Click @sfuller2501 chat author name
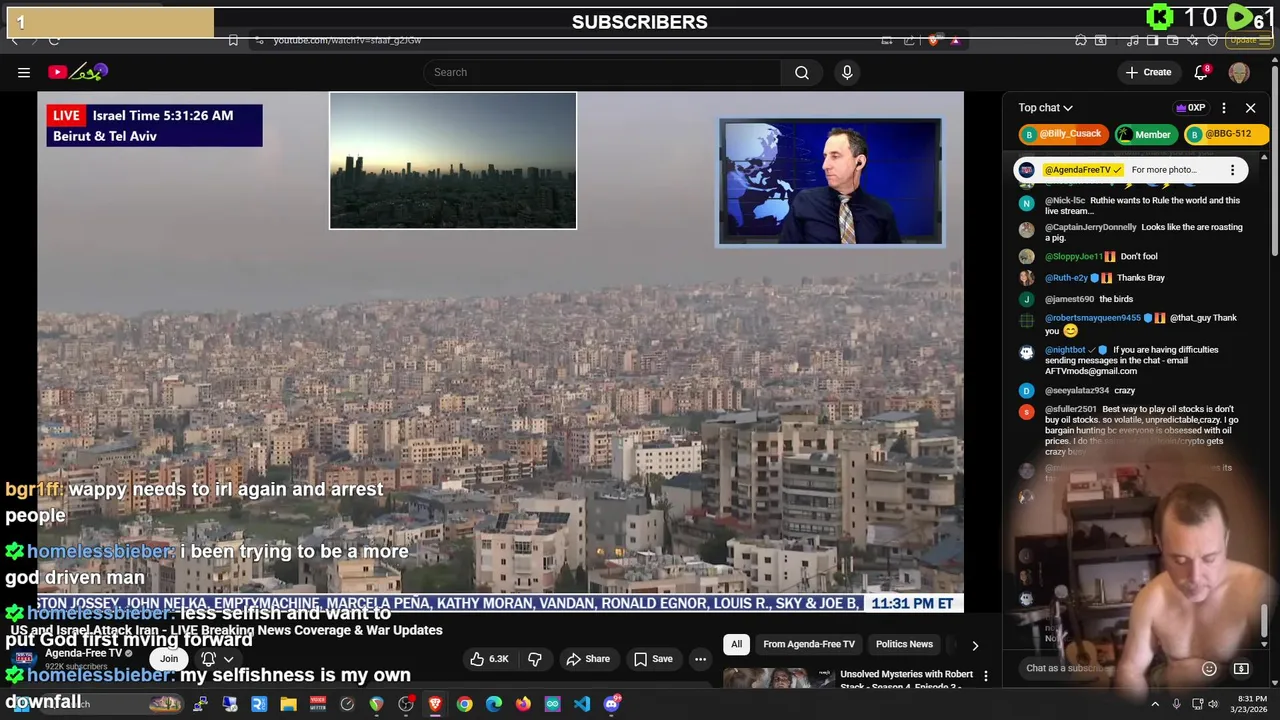Viewport: 1280px width, 720px height. 1071,409
